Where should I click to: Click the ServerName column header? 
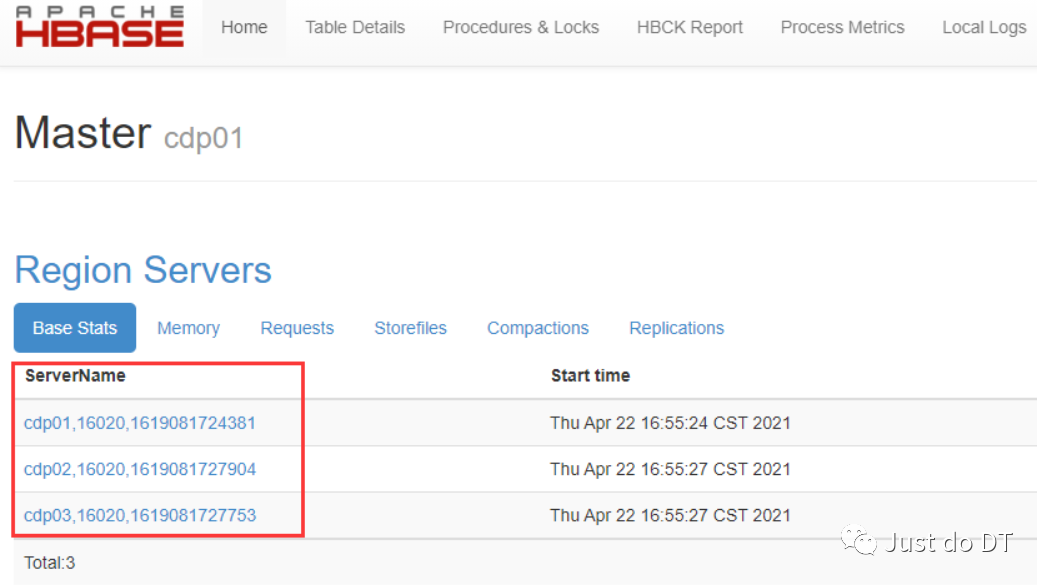[x=75, y=376]
